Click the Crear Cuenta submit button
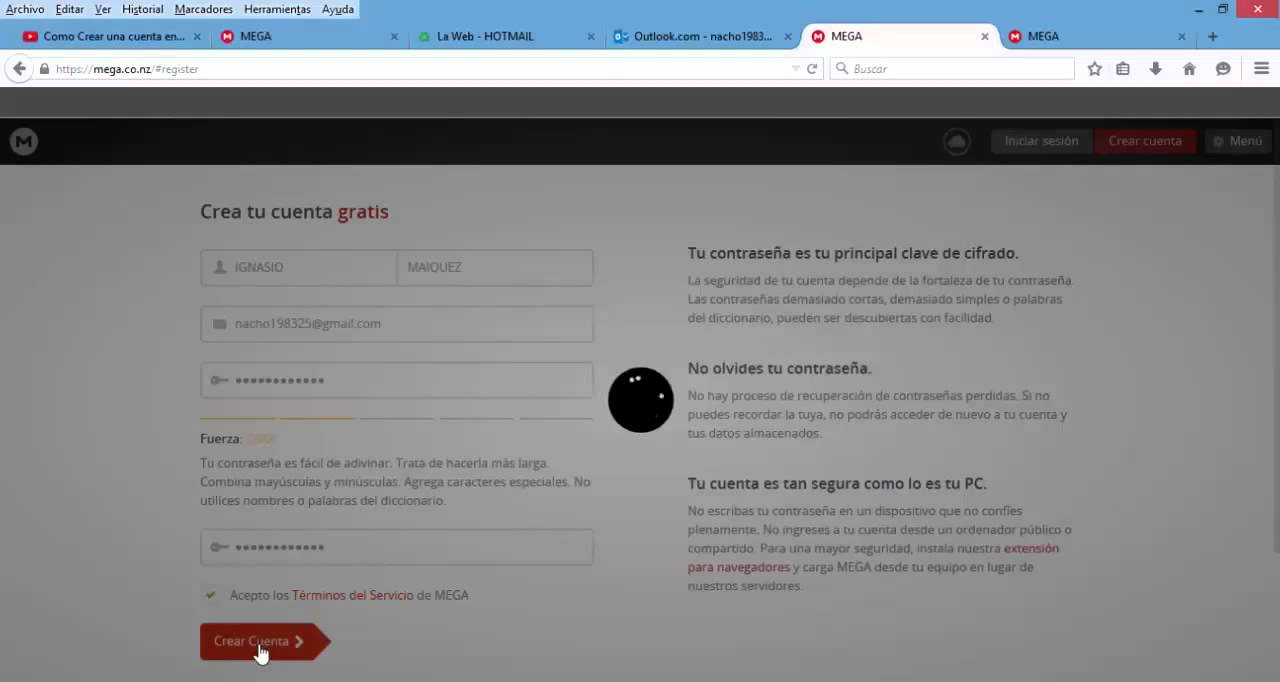Image resolution: width=1280 pixels, height=682 pixels. (x=264, y=641)
